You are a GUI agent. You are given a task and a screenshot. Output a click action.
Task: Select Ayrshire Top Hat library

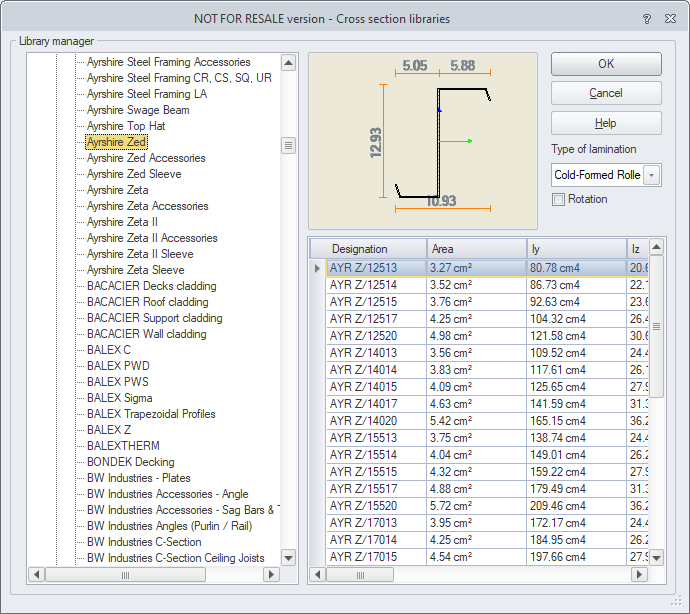pyautogui.click(x=126, y=126)
